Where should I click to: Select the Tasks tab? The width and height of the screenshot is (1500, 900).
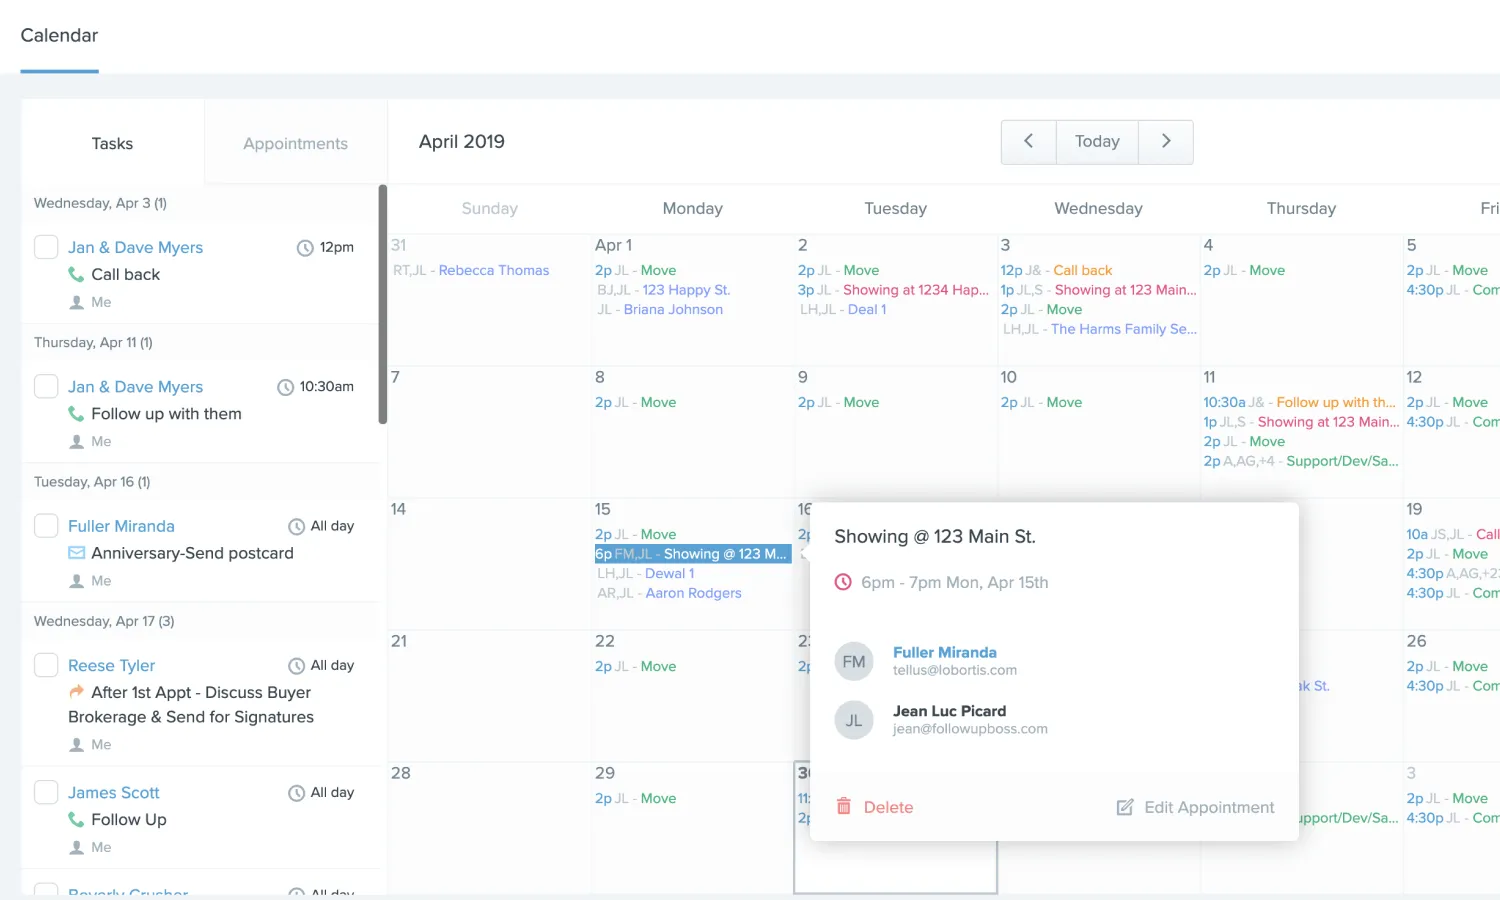pyautogui.click(x=112, y=143)
